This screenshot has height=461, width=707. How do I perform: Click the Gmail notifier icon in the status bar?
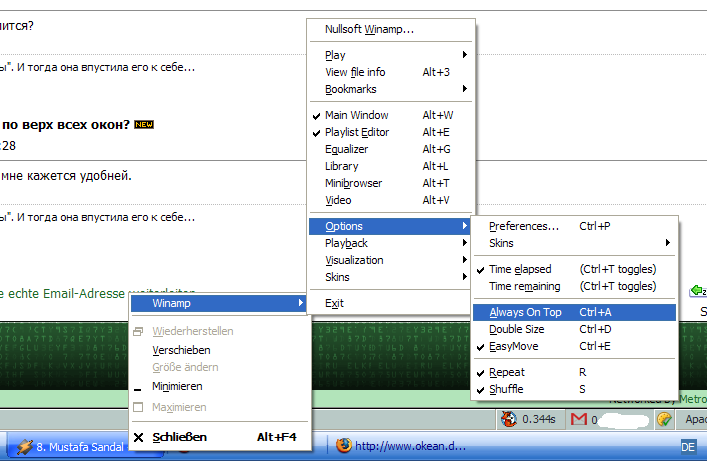tap(578, 420)
